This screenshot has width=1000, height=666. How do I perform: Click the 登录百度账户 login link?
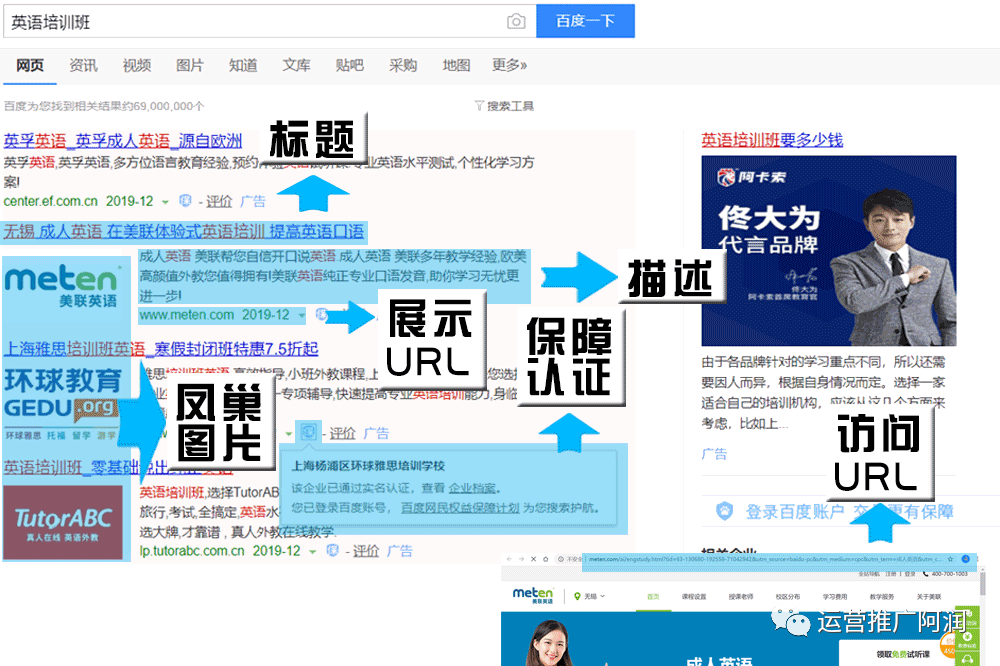pyautogui.click(x=795, y=512)
